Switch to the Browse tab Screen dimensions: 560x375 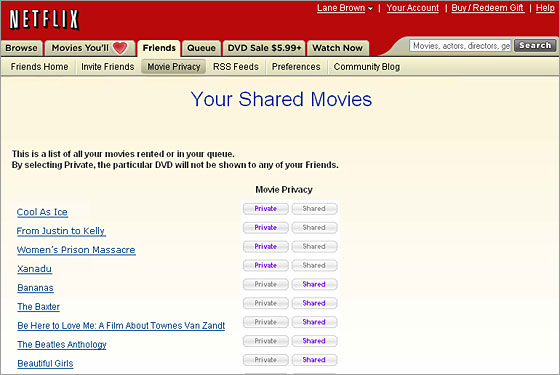(21, 48)
